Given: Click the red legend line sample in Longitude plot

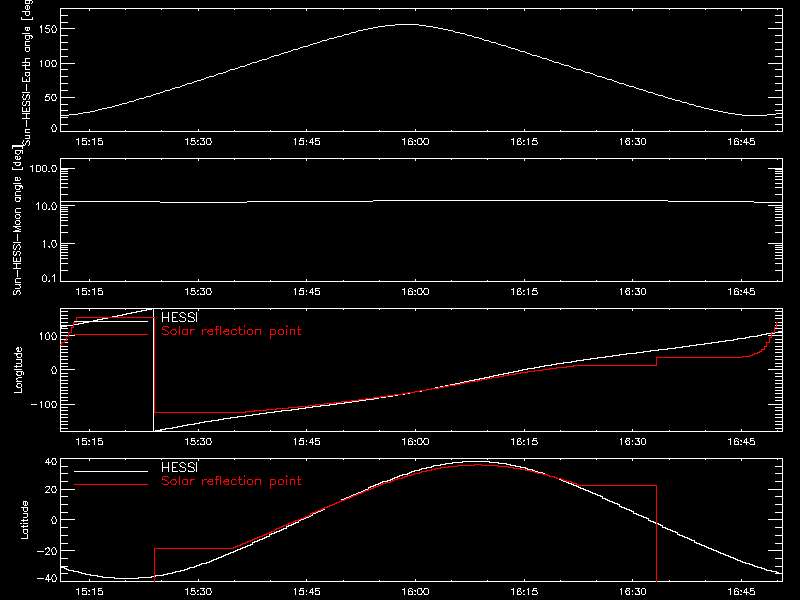Looking at the screenshot, I should (x=111, y=335).
